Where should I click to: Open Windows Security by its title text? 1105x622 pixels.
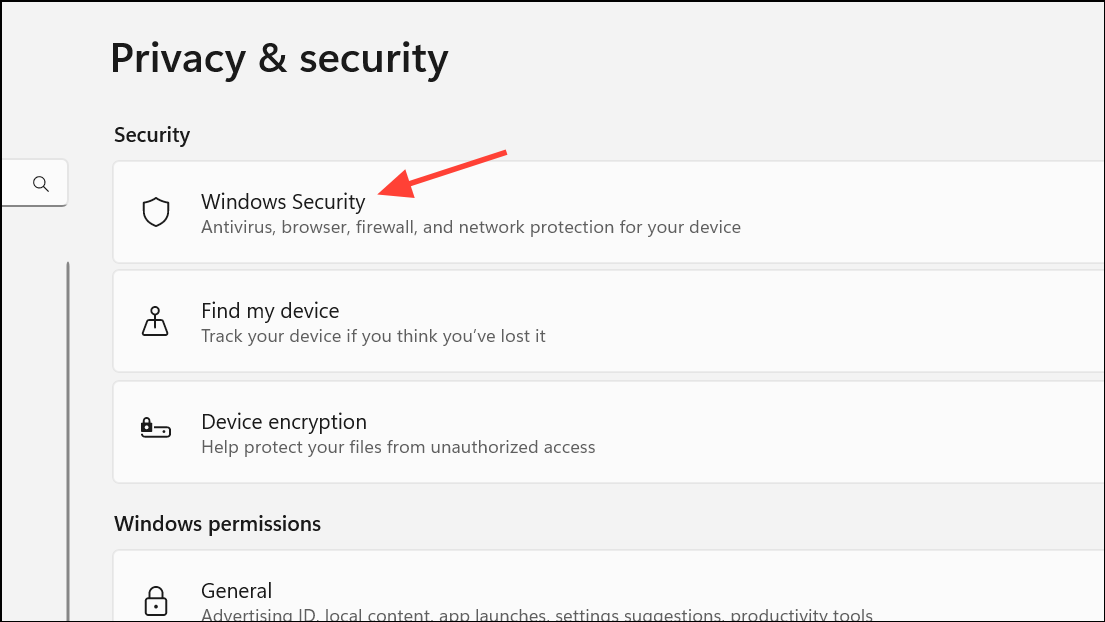(283, 201)
